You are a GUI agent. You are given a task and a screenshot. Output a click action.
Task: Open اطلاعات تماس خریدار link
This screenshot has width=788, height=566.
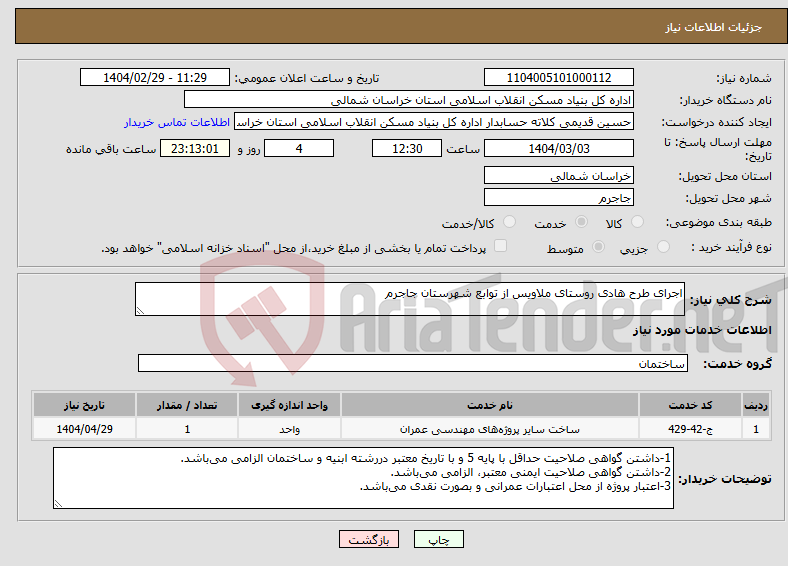(x=177, y=122)
